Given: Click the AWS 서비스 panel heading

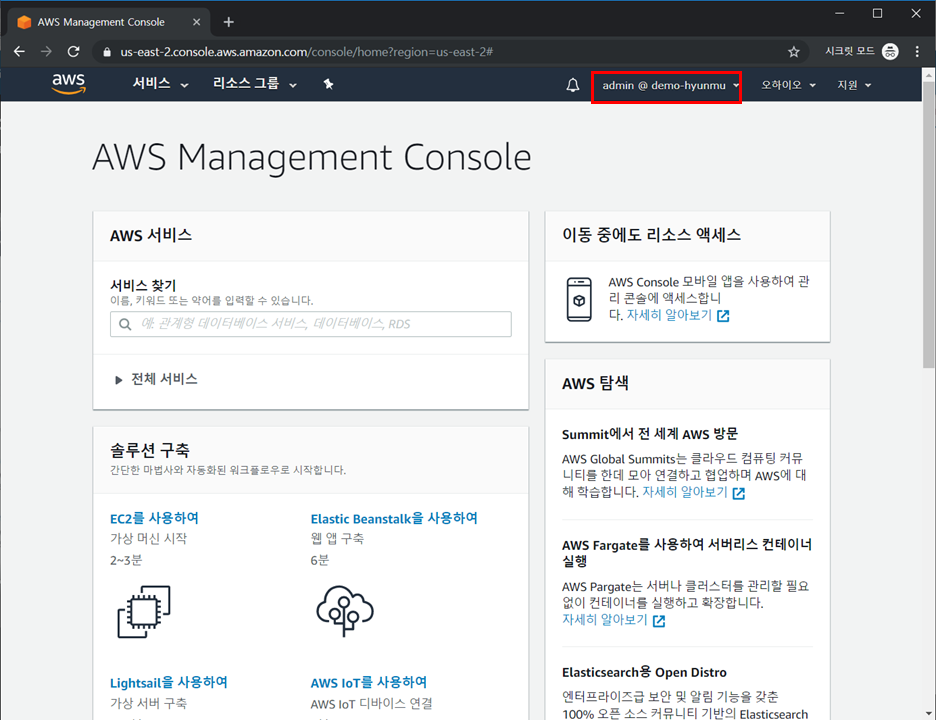Looking at the screenshot, I should pos(150,235).
